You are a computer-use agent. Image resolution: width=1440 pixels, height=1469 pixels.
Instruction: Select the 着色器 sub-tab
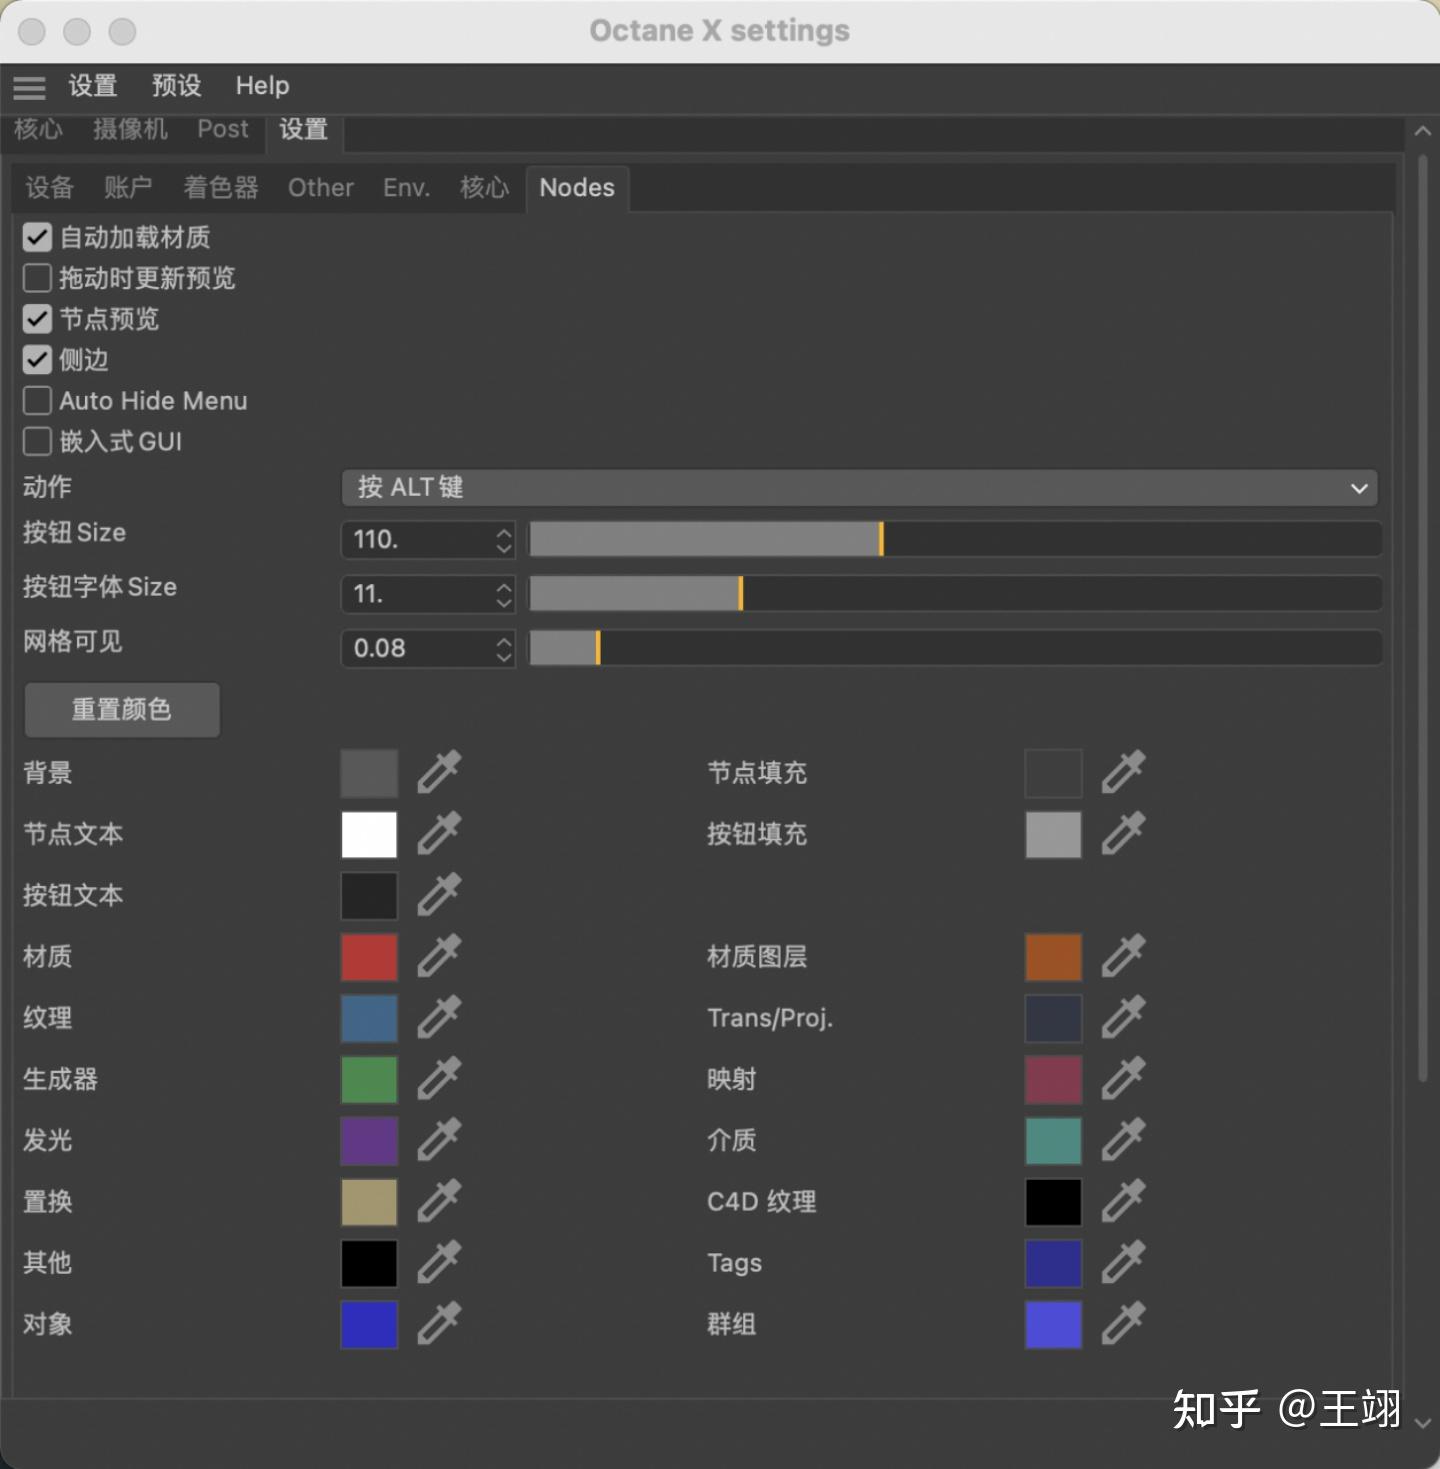click(221, 188)
